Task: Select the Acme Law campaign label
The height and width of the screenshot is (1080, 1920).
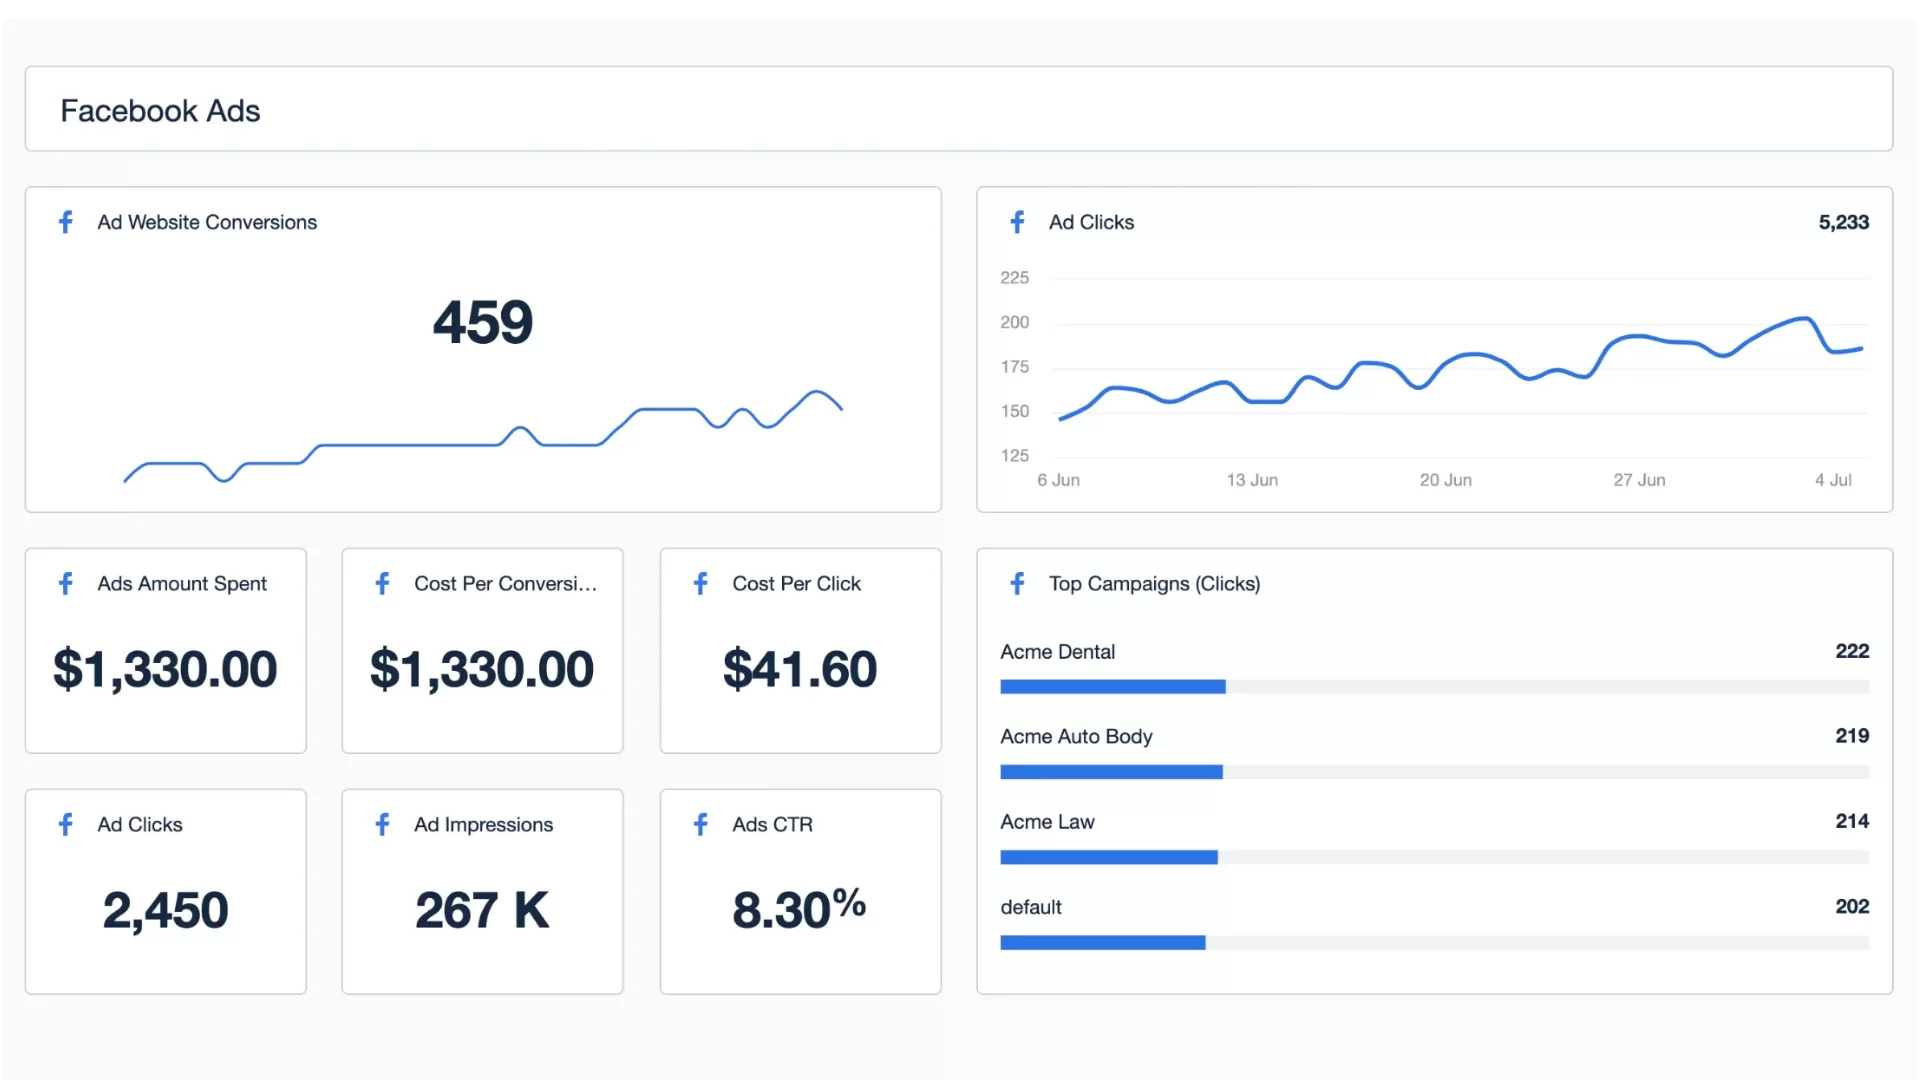Action: click(x=1047, y=822)
